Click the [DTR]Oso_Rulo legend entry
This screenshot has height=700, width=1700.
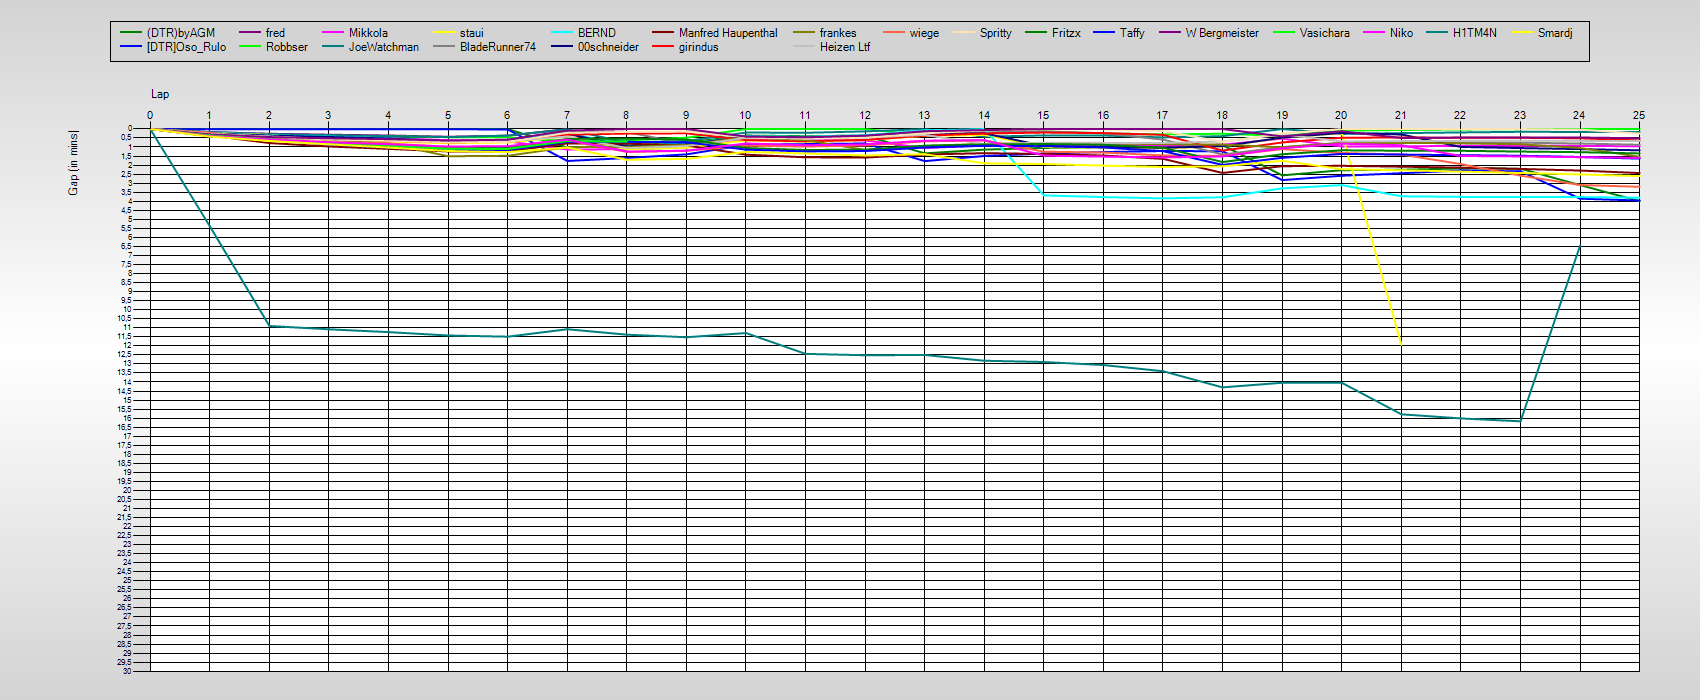click(x=186, y=47)
